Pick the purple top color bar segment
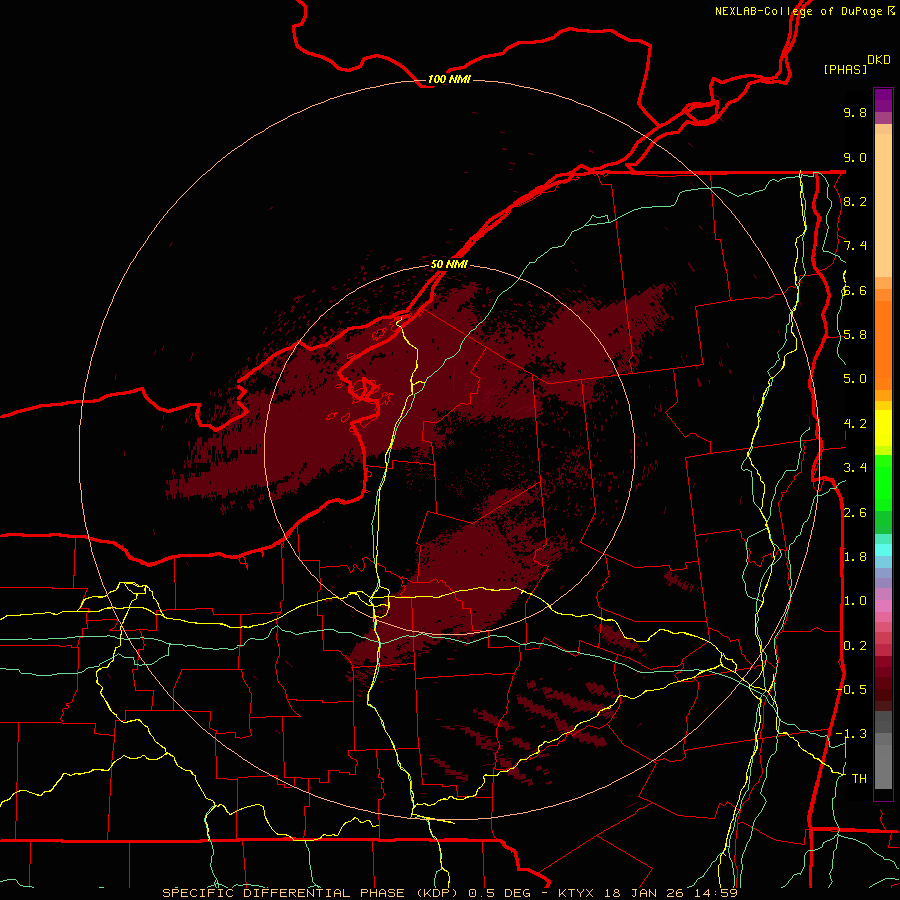900x900 pixels. click(883, 100)
